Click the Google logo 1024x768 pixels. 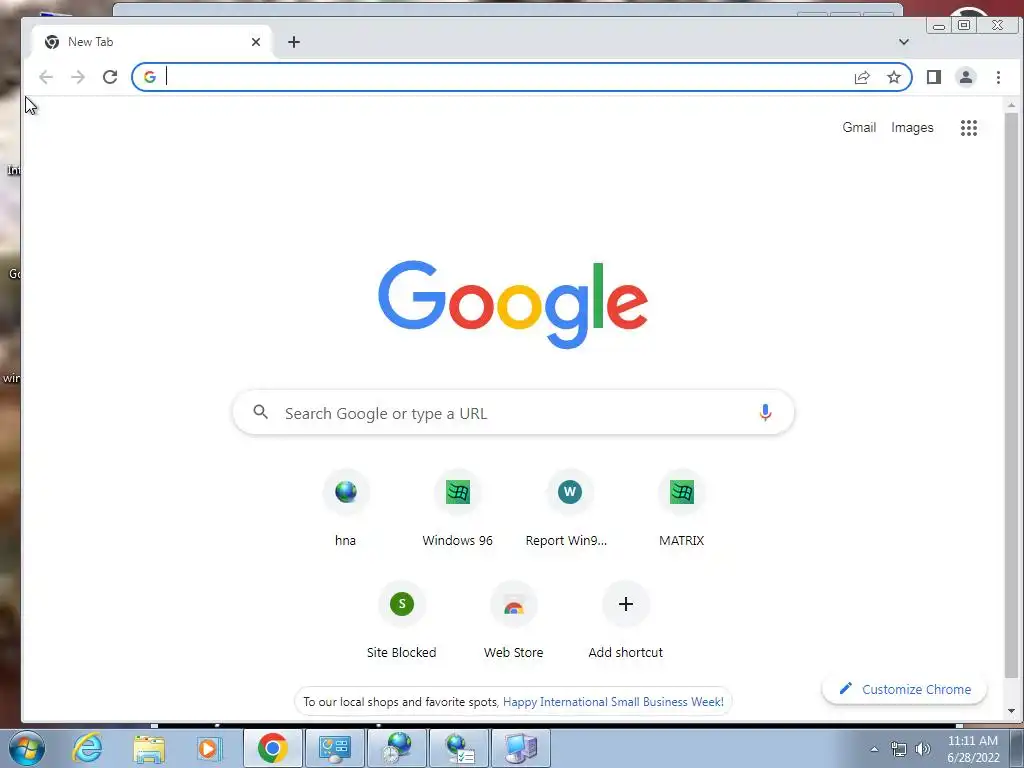513,304
